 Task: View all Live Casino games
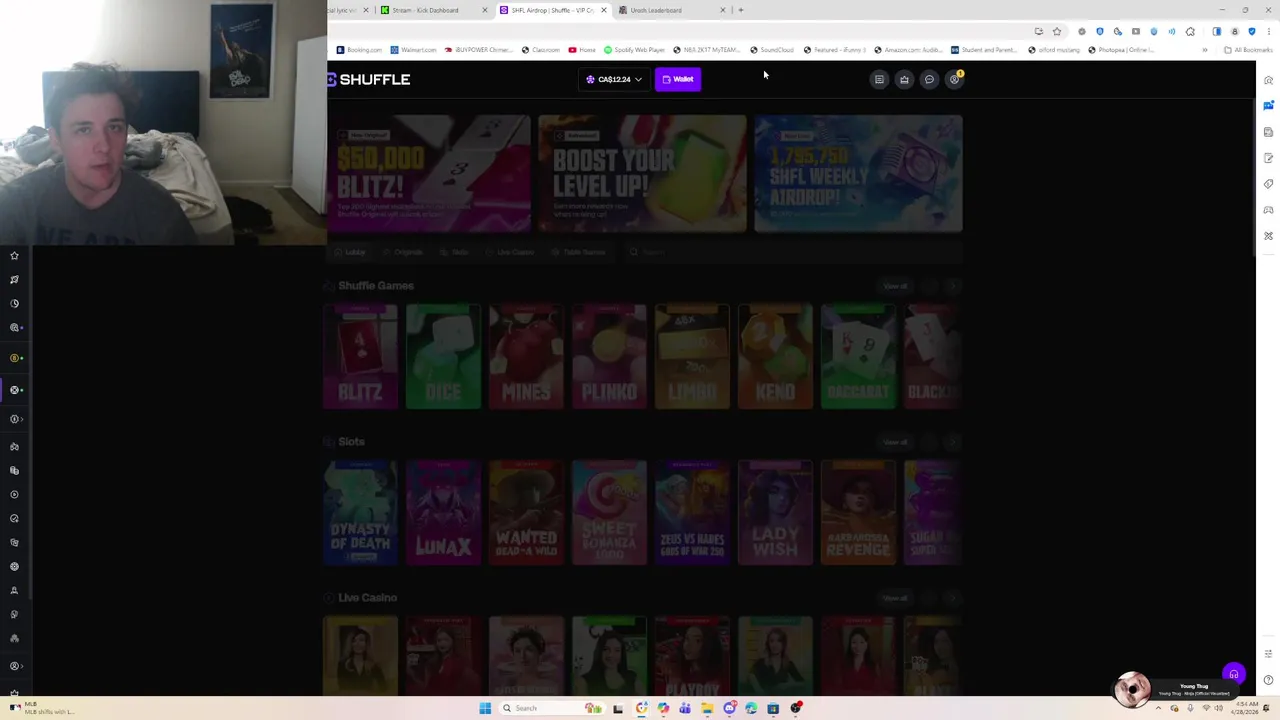(x=895, y=598)
